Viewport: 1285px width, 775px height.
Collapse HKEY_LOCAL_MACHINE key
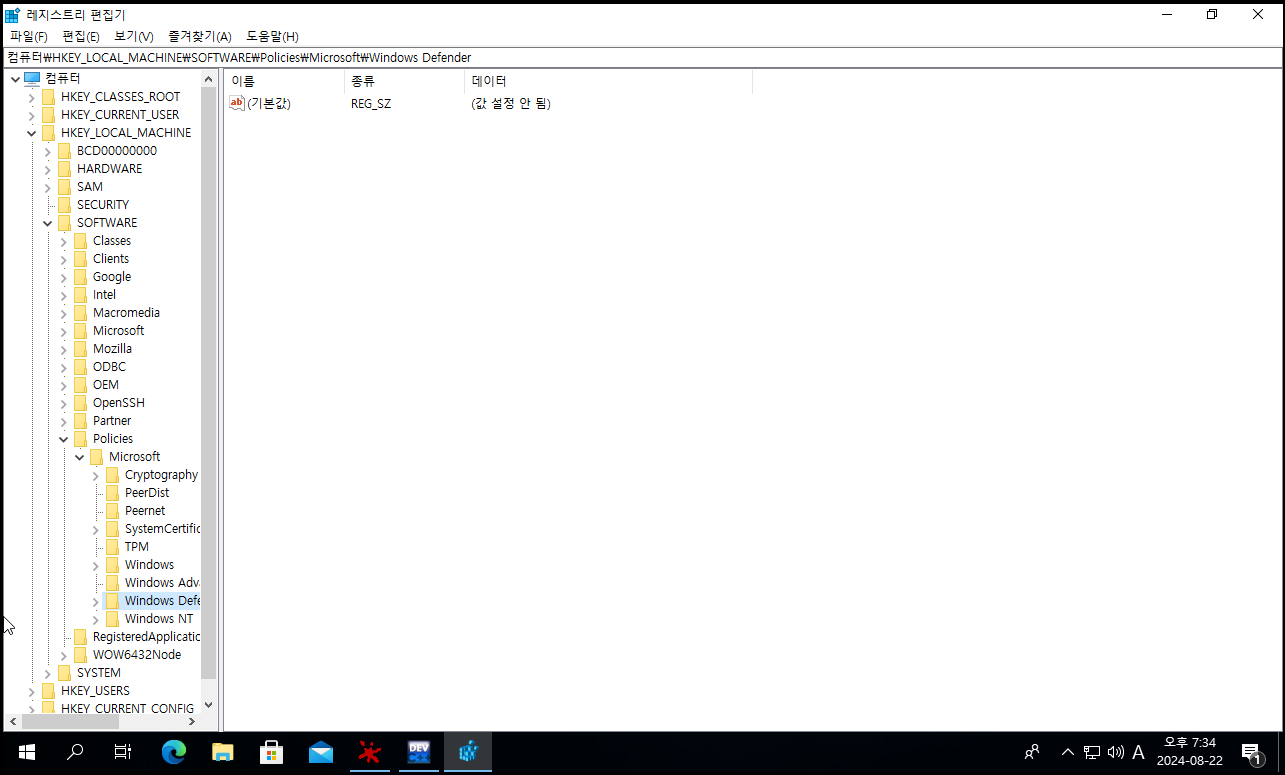tap(32, 133)
